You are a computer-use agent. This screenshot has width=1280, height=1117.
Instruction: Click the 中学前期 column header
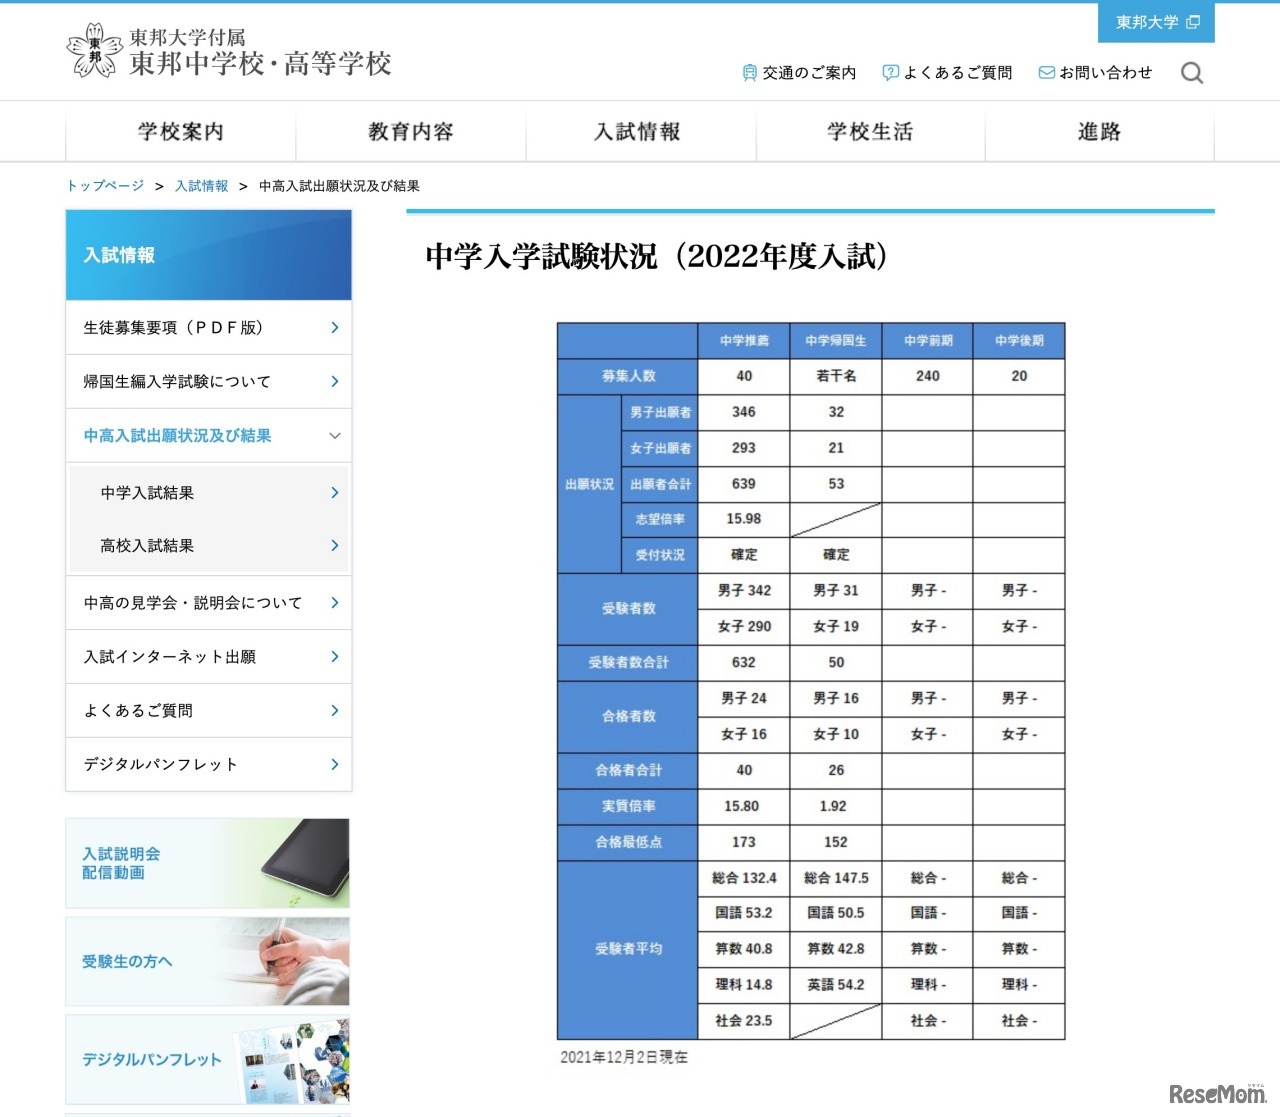tap(928, 341)
